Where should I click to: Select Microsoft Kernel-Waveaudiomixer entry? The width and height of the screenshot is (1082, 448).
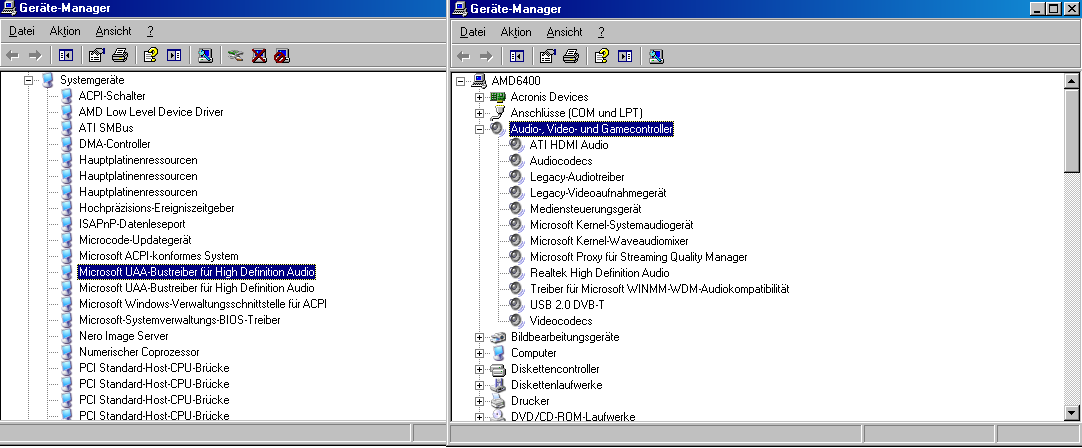609,241
